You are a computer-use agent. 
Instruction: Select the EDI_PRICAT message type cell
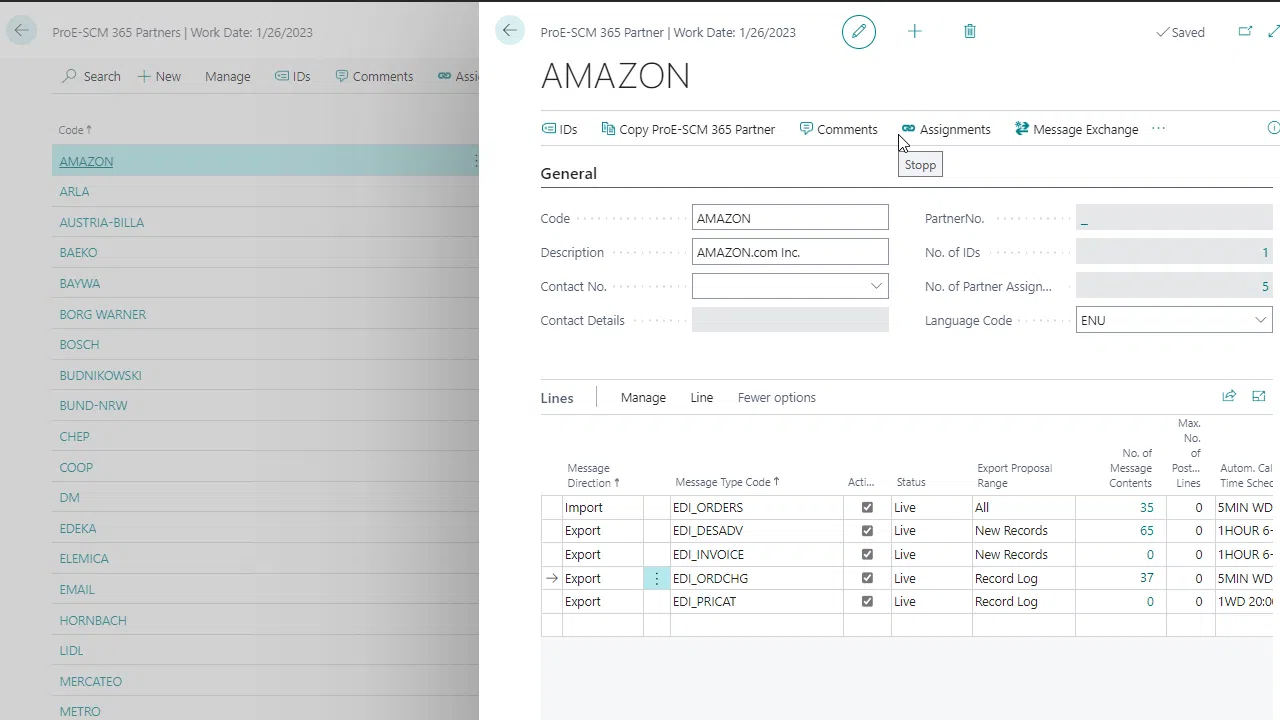click(757, 602)
